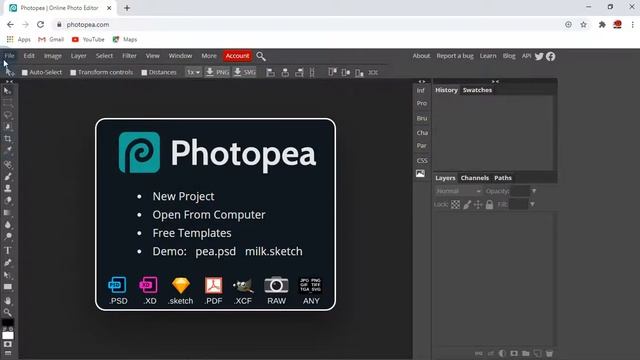This screenshot has width=640, height=360.
Task: Select the Magic Wand tool
Action: pyautogui.click(x=7, y=127)
